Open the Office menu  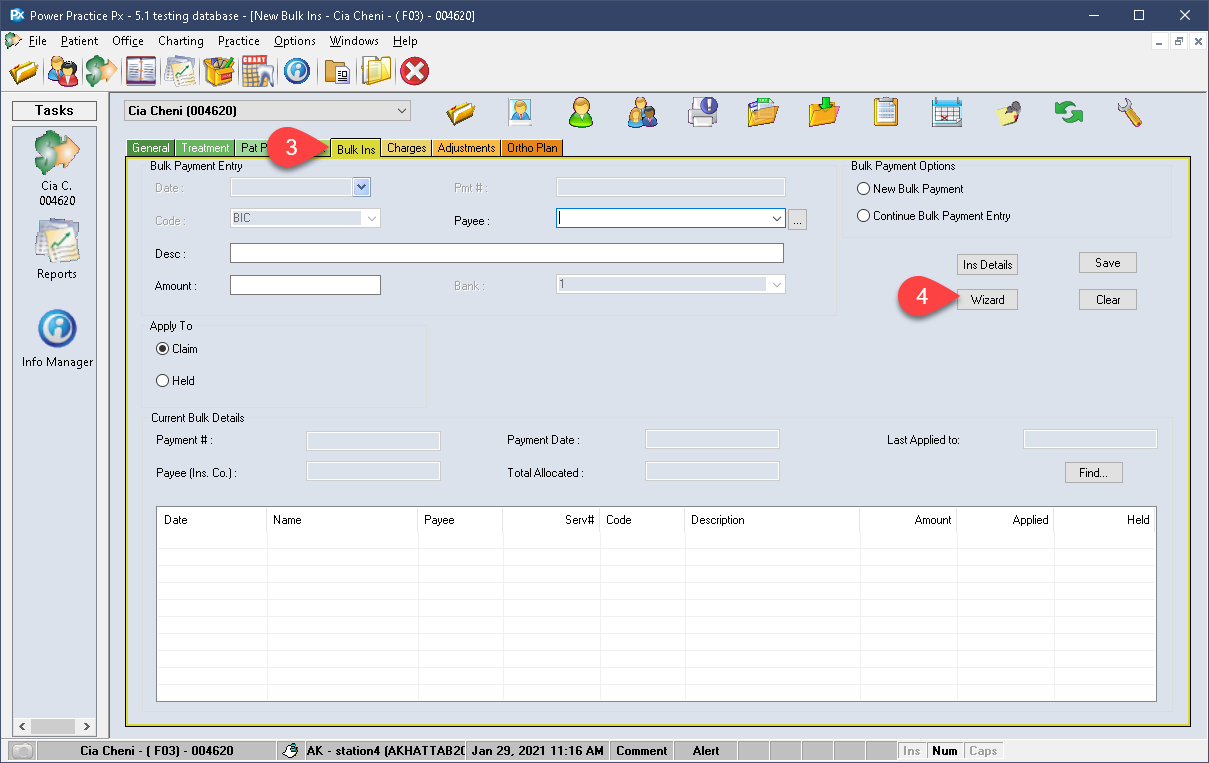click(128, 41)
